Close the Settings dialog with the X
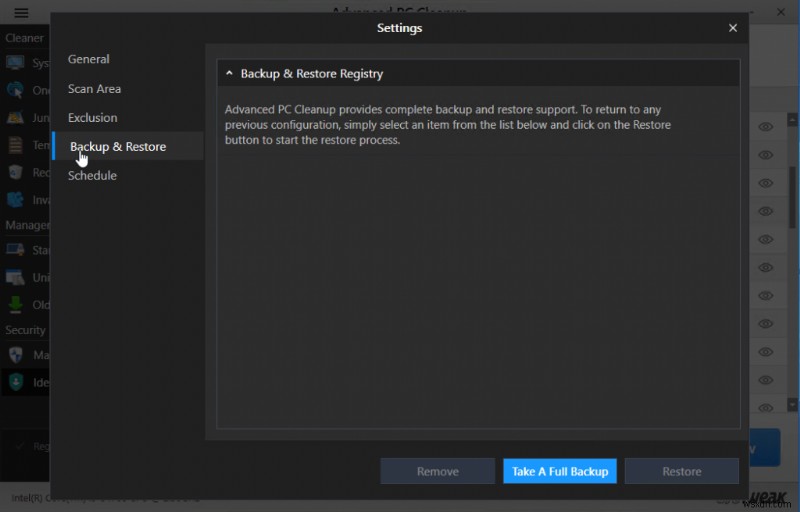This screenshot has height=512, width=800. 733,28
